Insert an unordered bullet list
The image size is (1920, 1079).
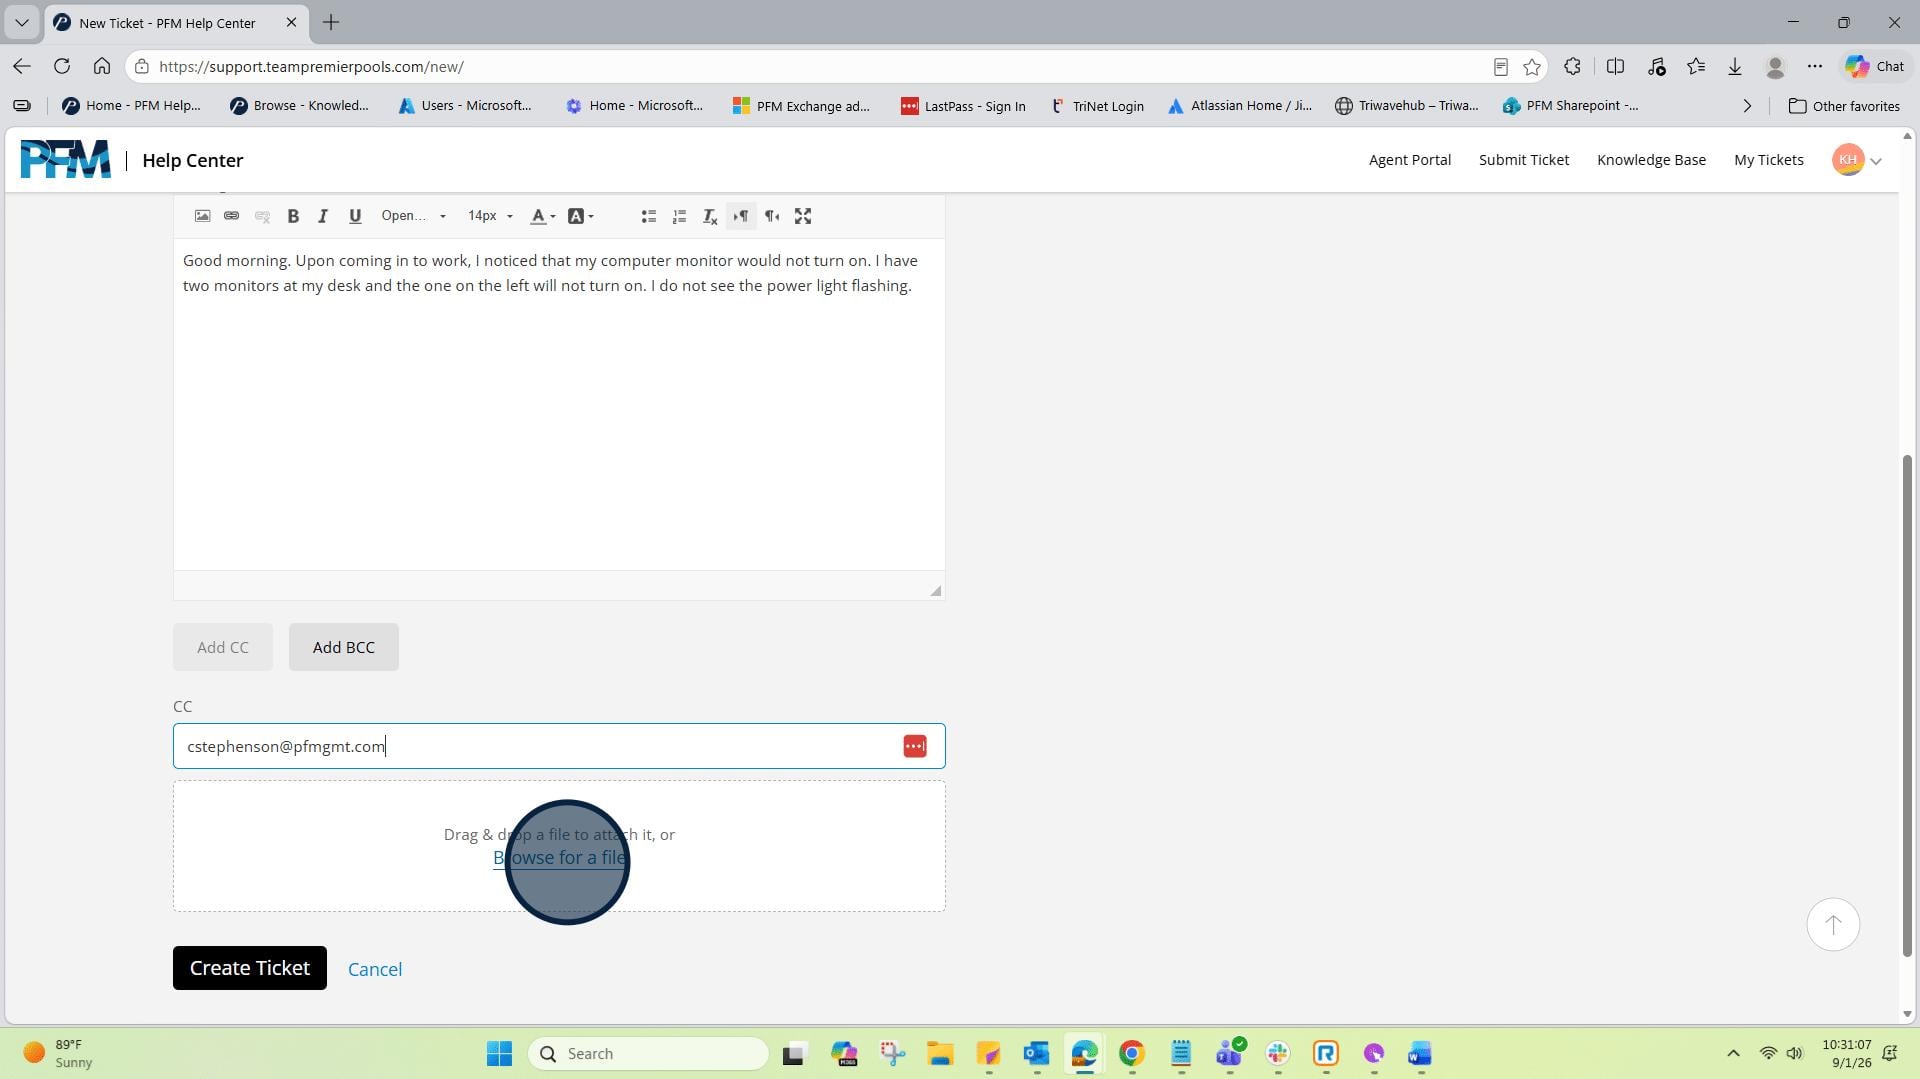648,216
